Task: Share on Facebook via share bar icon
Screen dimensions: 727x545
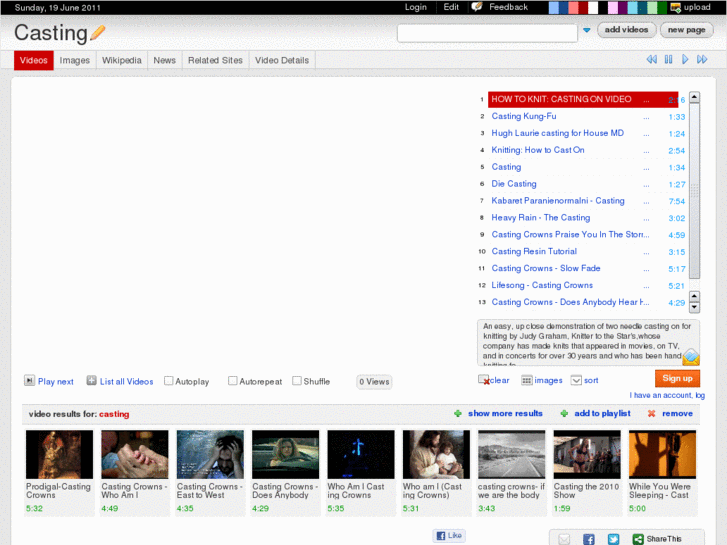Action: [x=589, y=539]
